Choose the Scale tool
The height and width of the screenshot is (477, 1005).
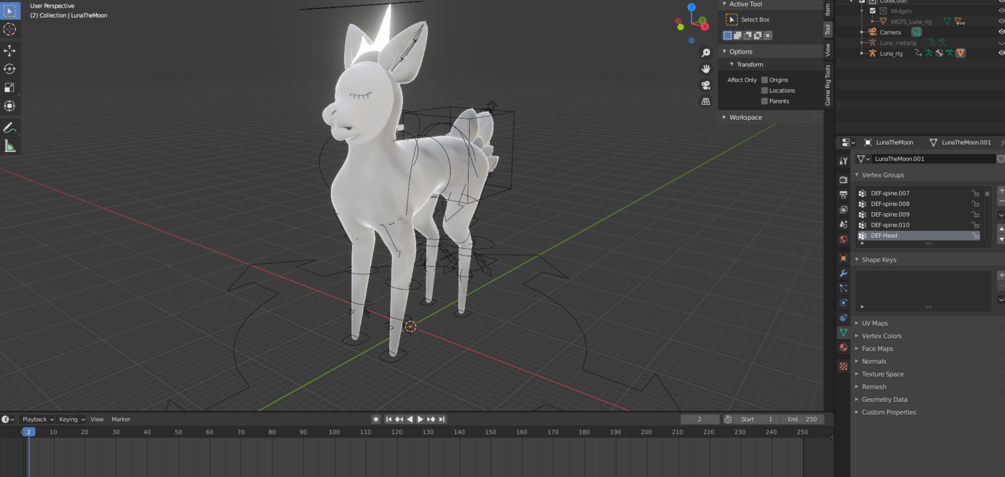point(10,87)
